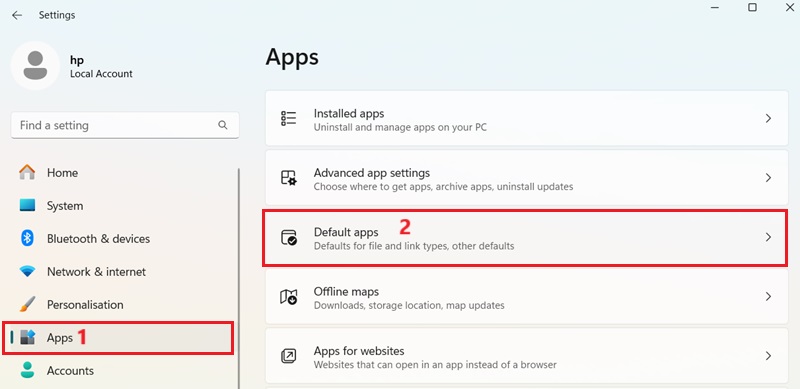Click the Accounts person icon
Viewport: 800px width, 389px height.
click(x=27, y=370)
